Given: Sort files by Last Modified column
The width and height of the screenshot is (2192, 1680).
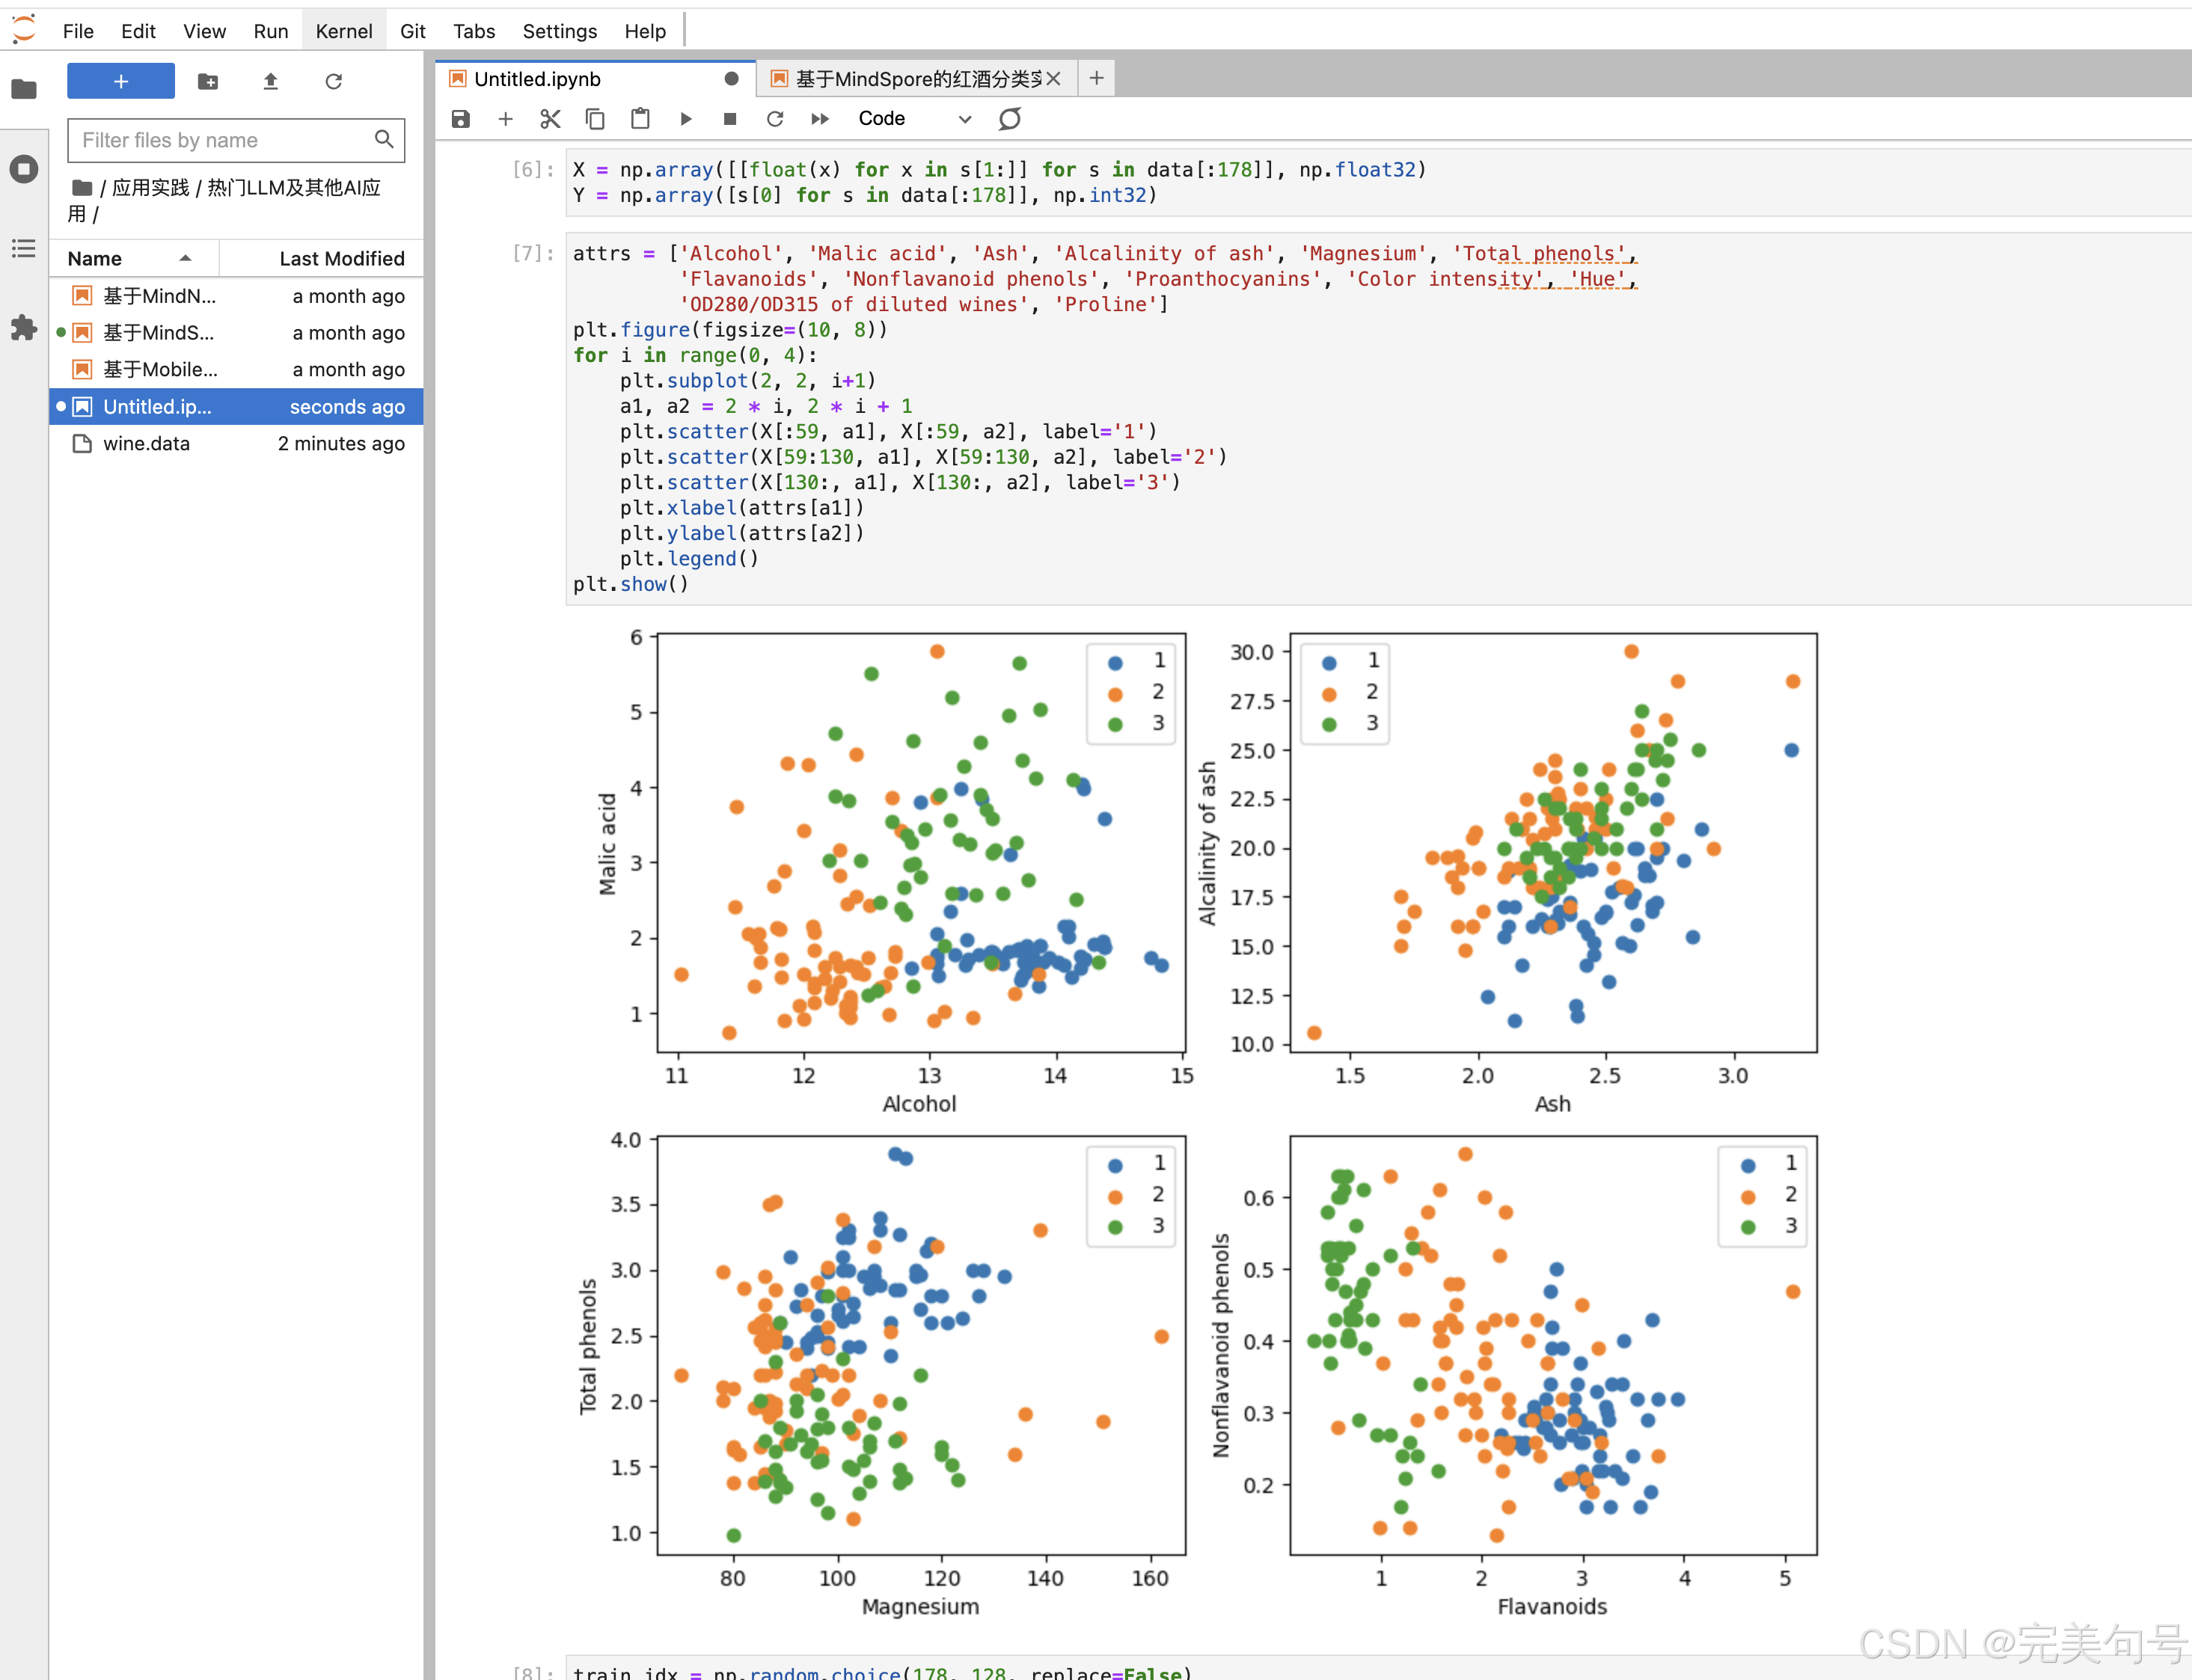Looking at the screenshot, I should click(341, 258).
